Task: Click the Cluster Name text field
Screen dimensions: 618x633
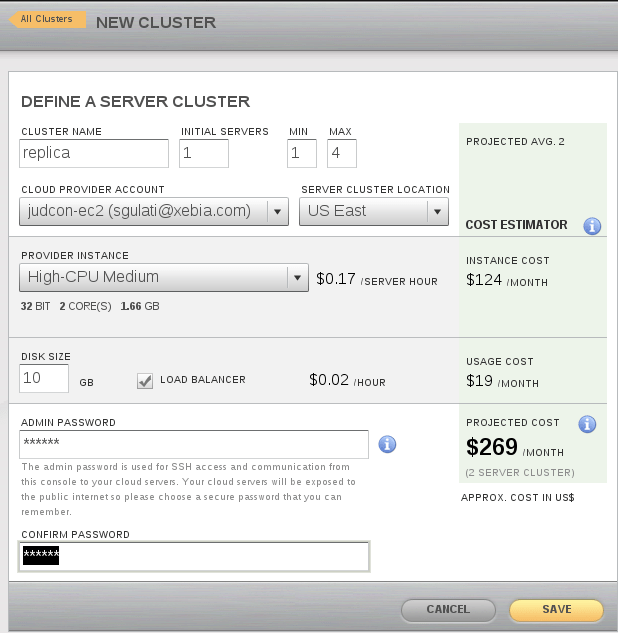Action: 94,153
